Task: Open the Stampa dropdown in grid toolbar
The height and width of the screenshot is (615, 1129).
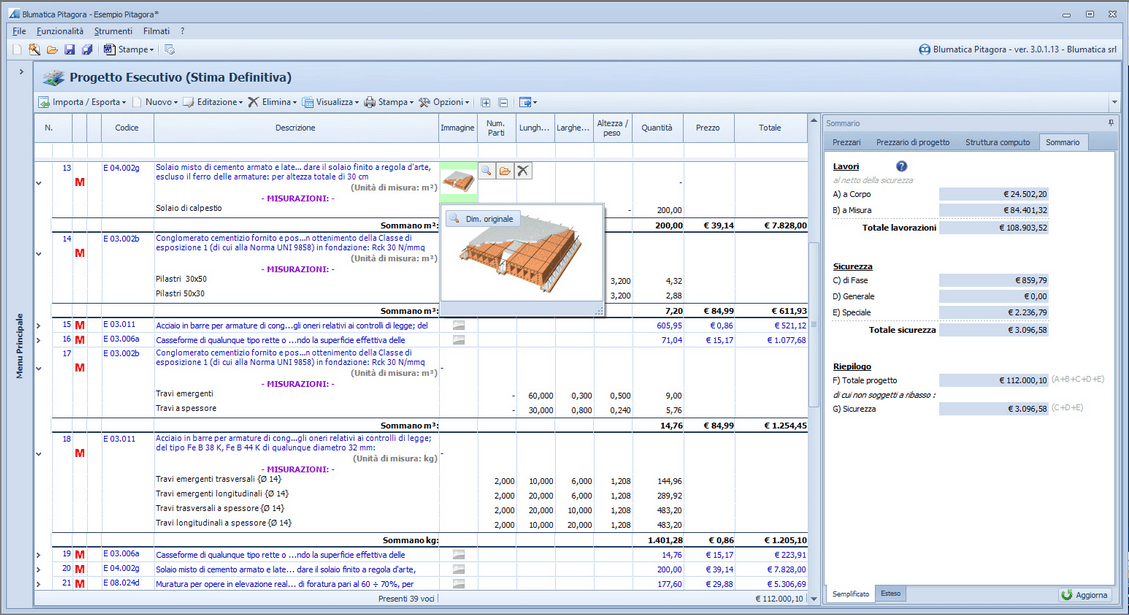Action: pyautogui.click(x=389, y=102)
